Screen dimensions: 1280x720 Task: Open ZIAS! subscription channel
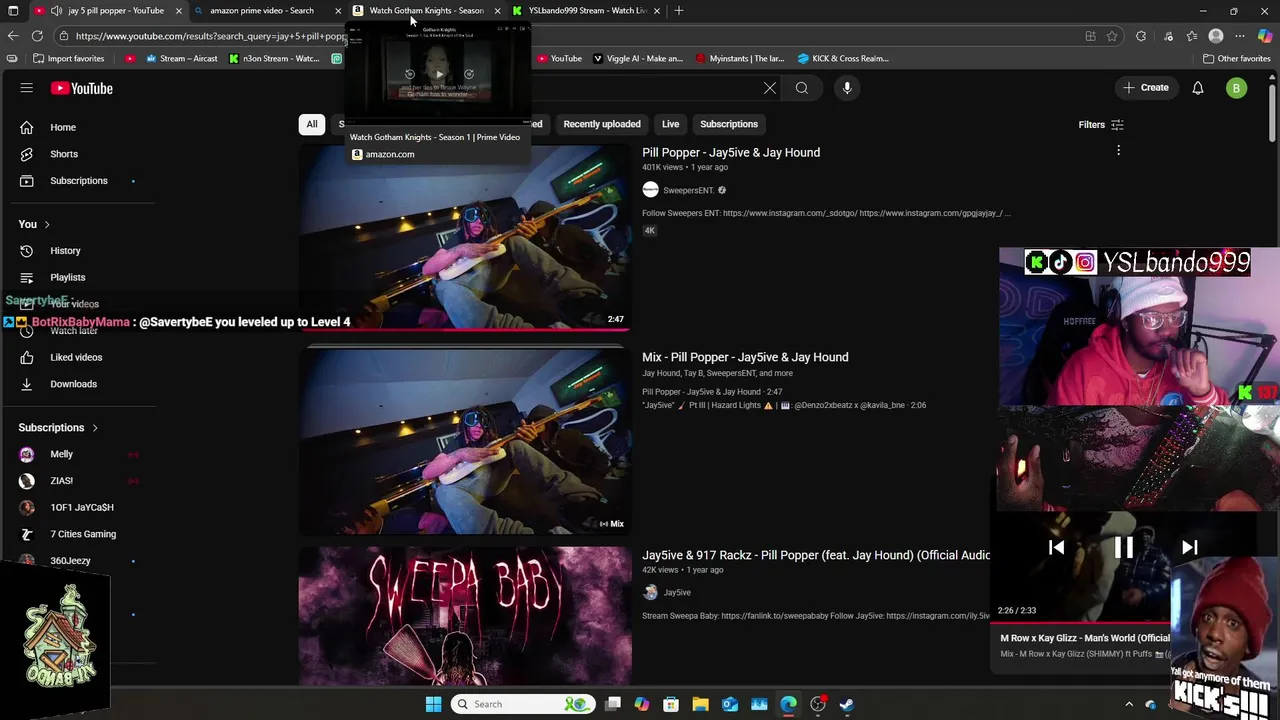61,481
